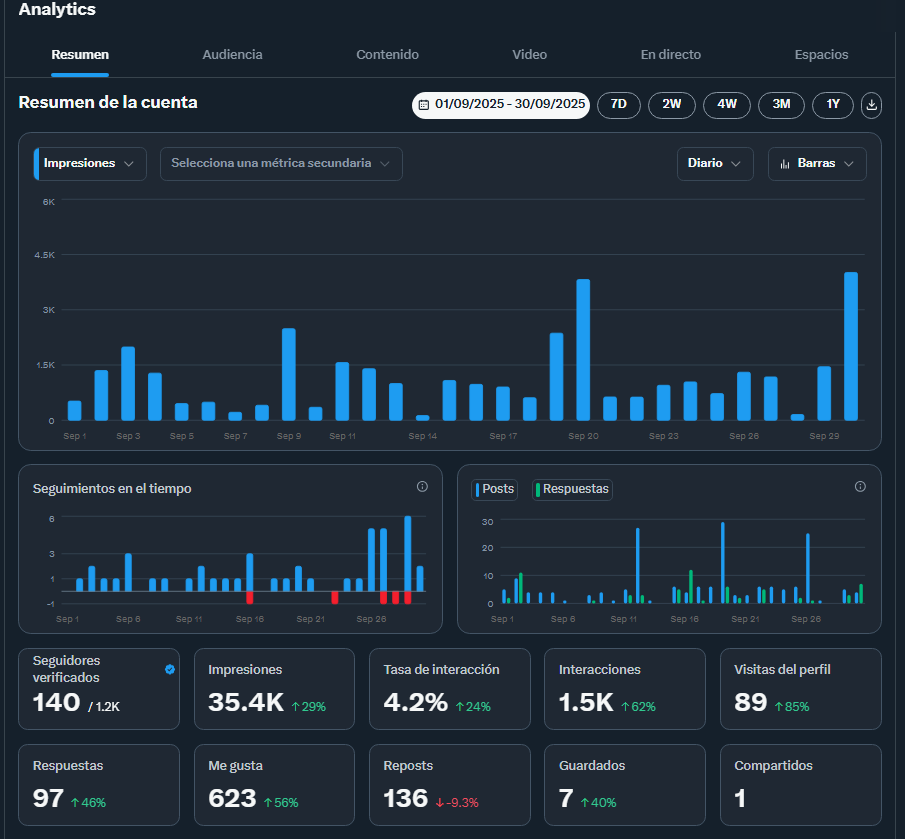Select the 3M time range
This screenshot has height=839, width=905.
[781, 105]
